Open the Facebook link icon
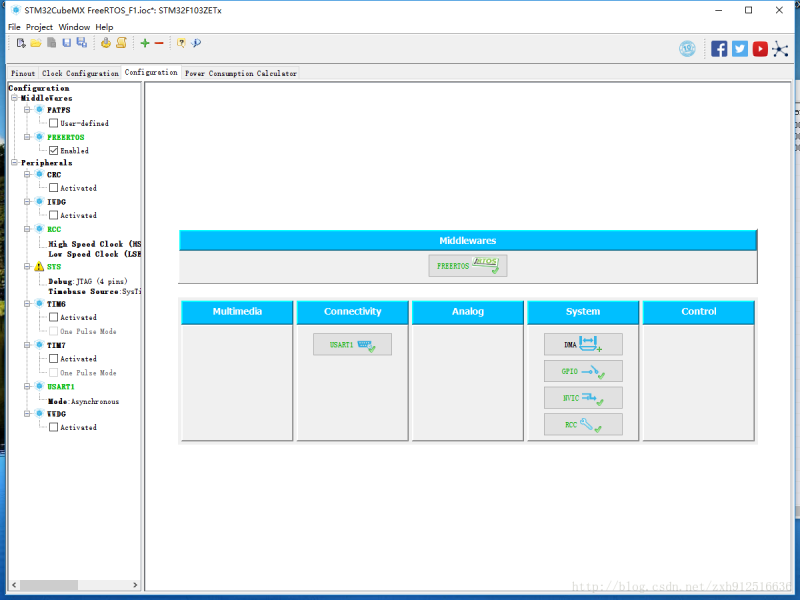 click(x=719, y=49)
